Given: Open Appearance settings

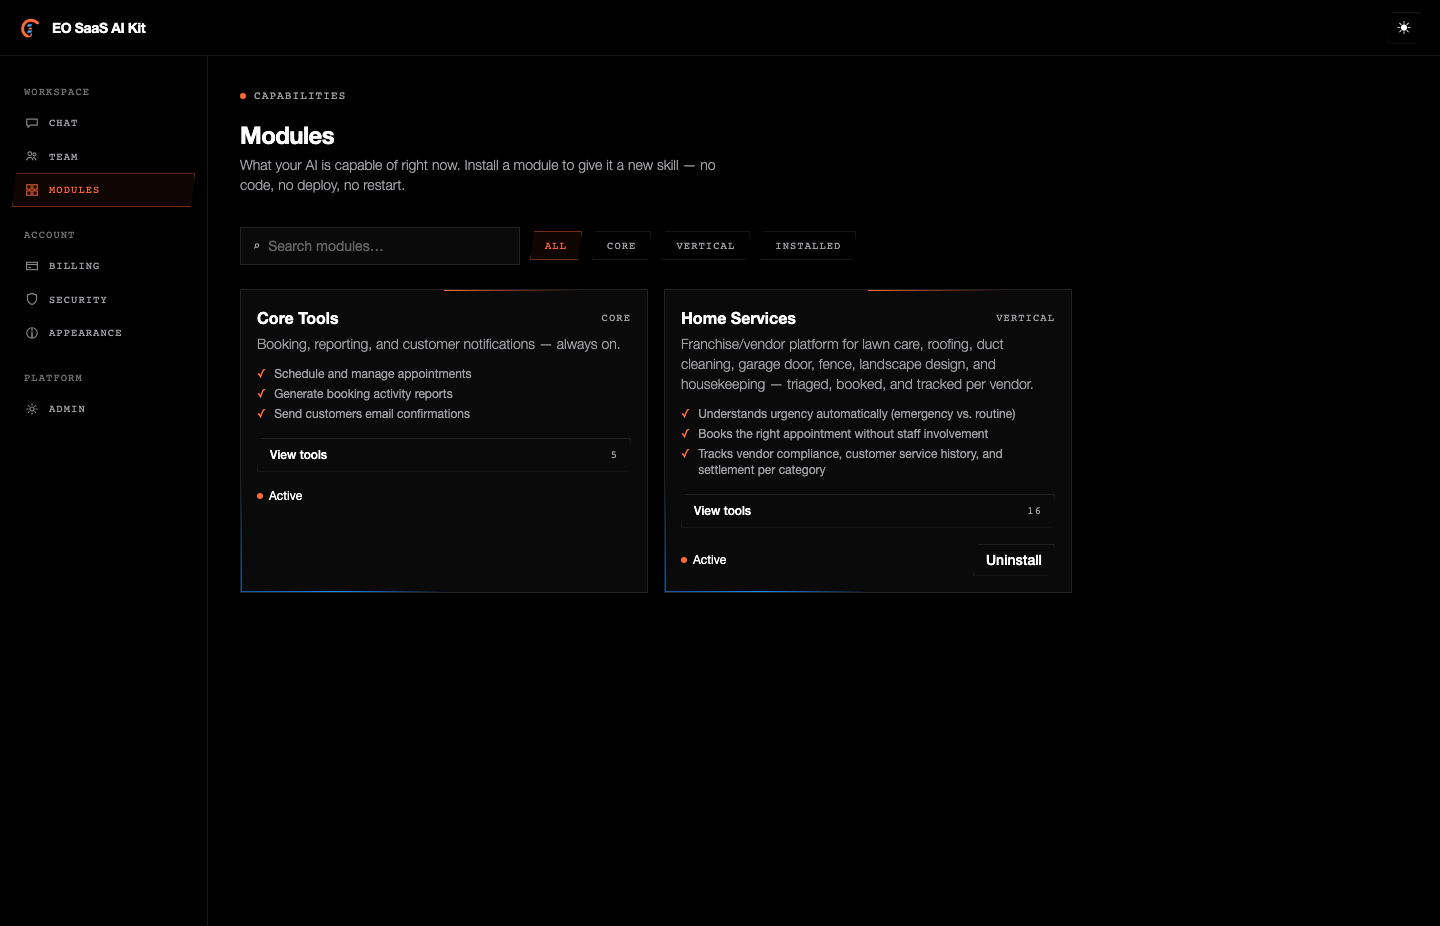Looking at the screenshot, I should pos(104,333).
